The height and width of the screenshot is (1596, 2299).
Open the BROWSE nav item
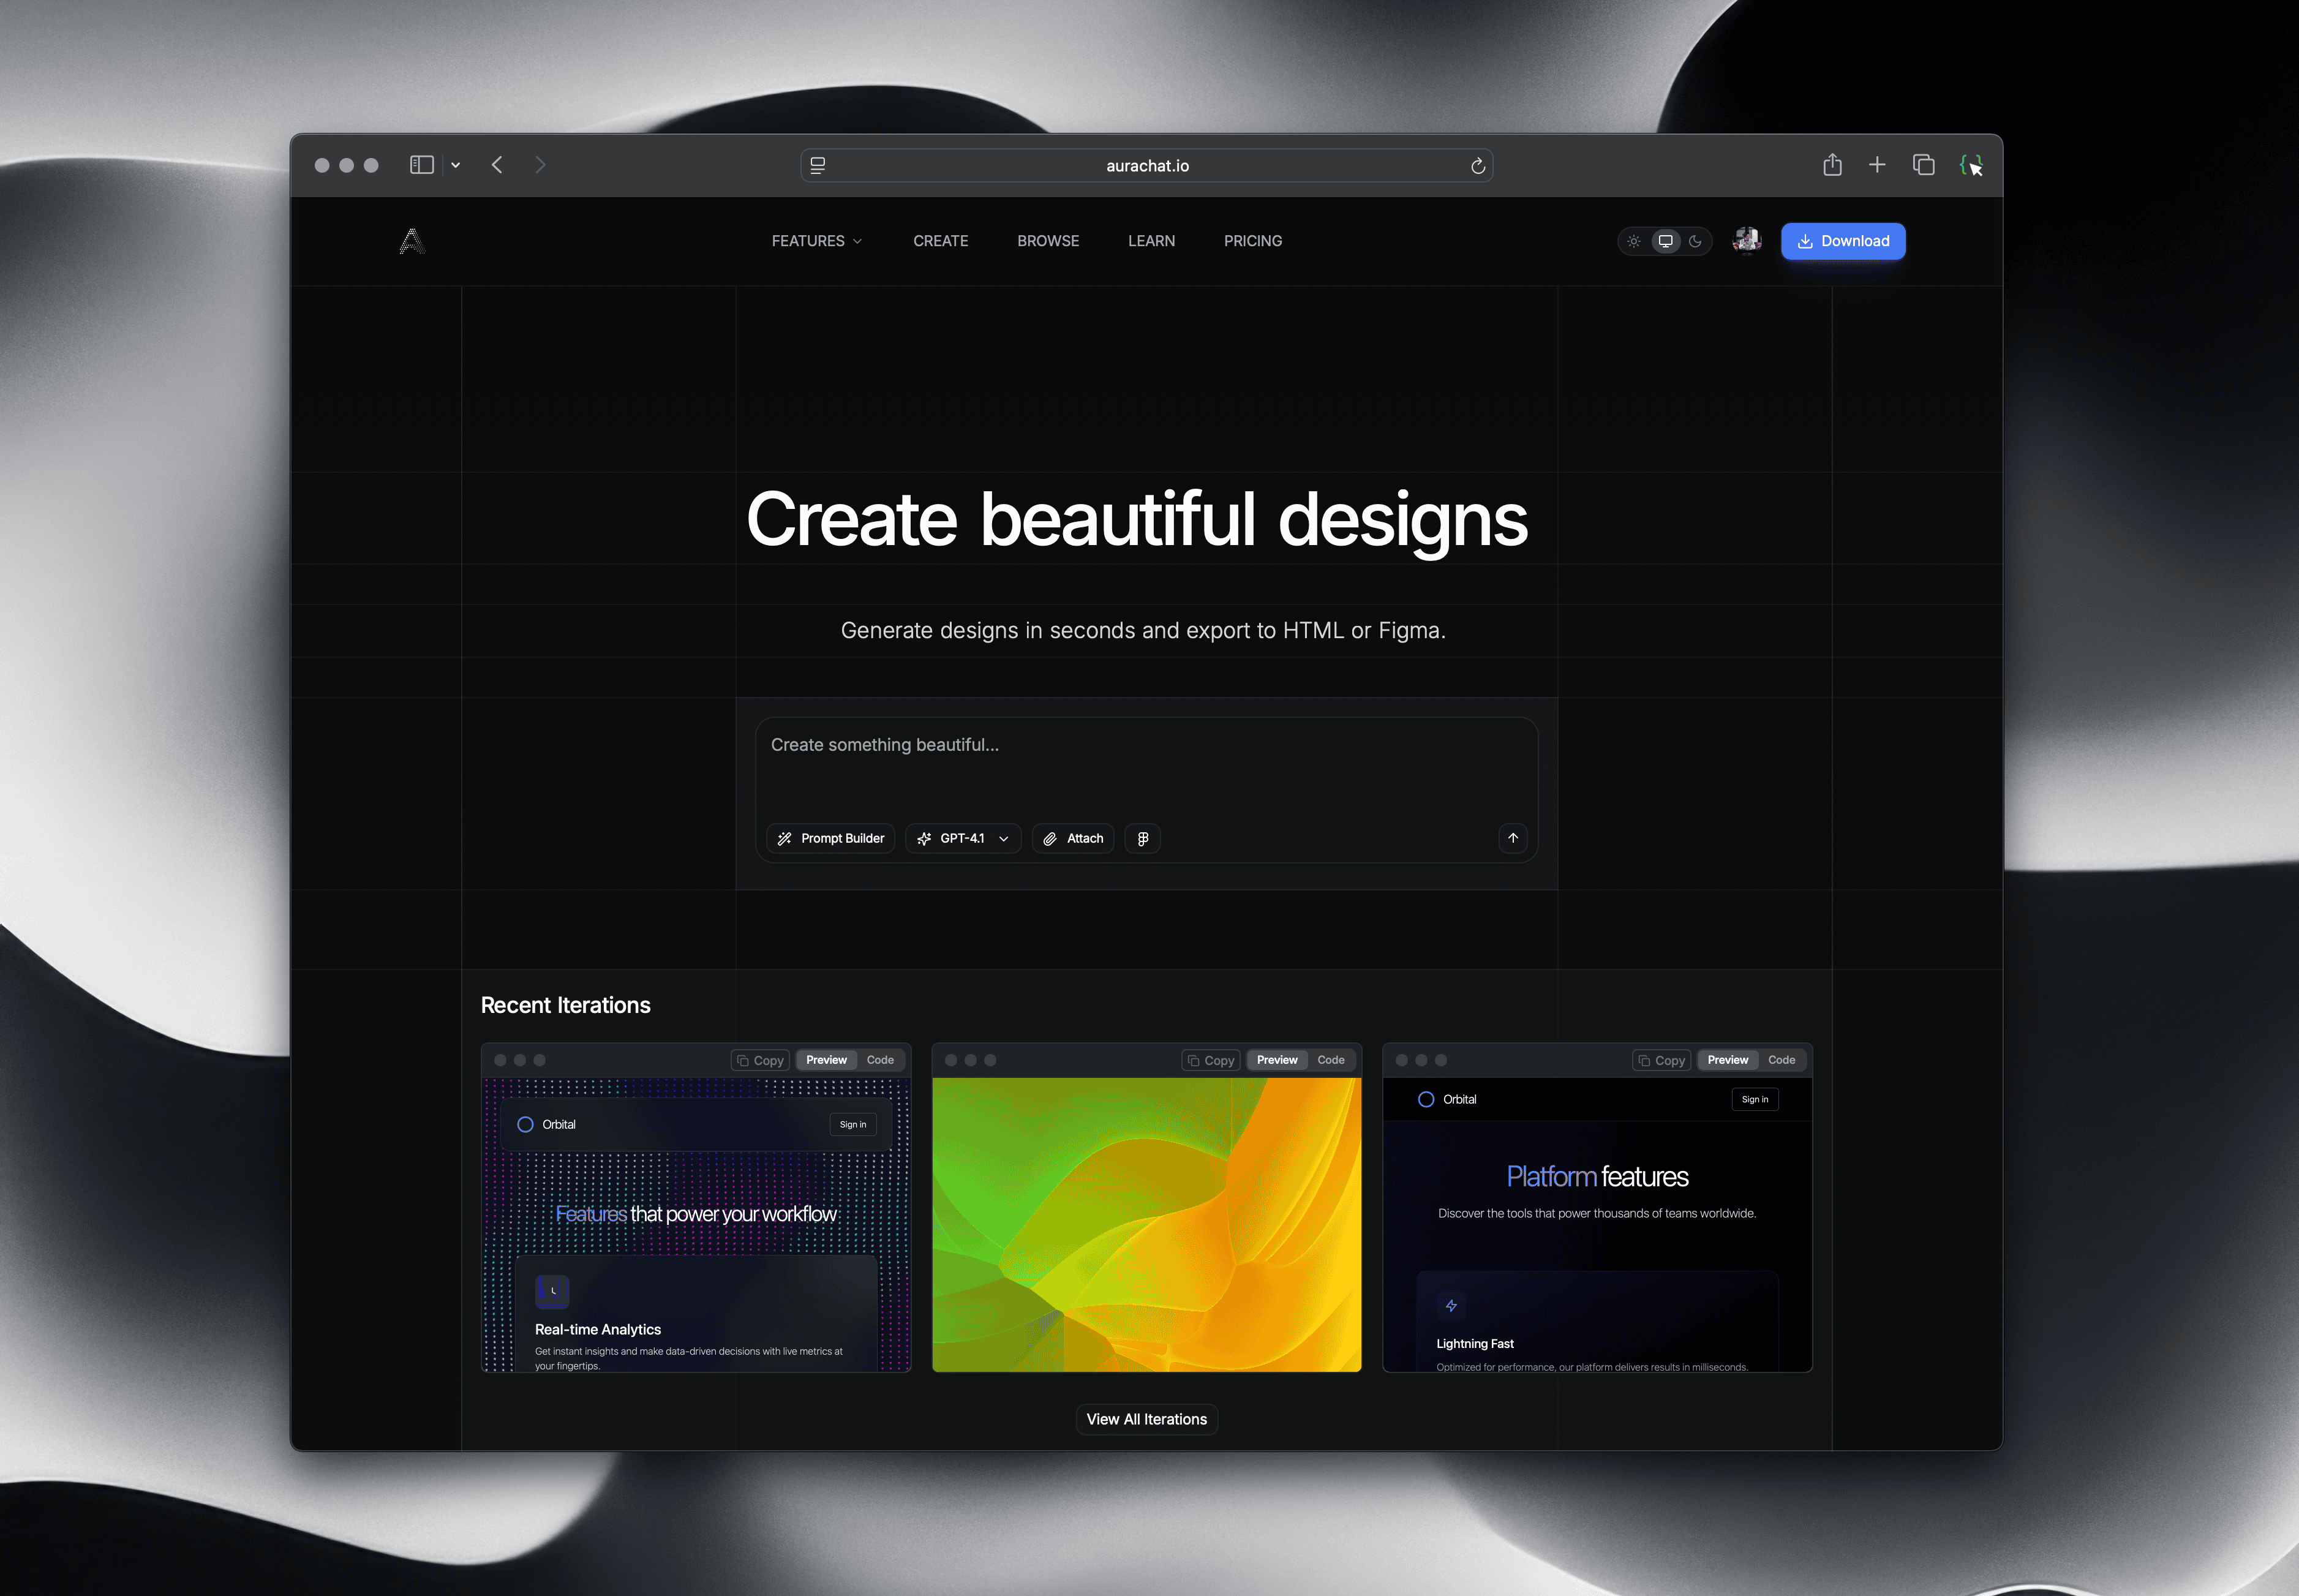1048,241
